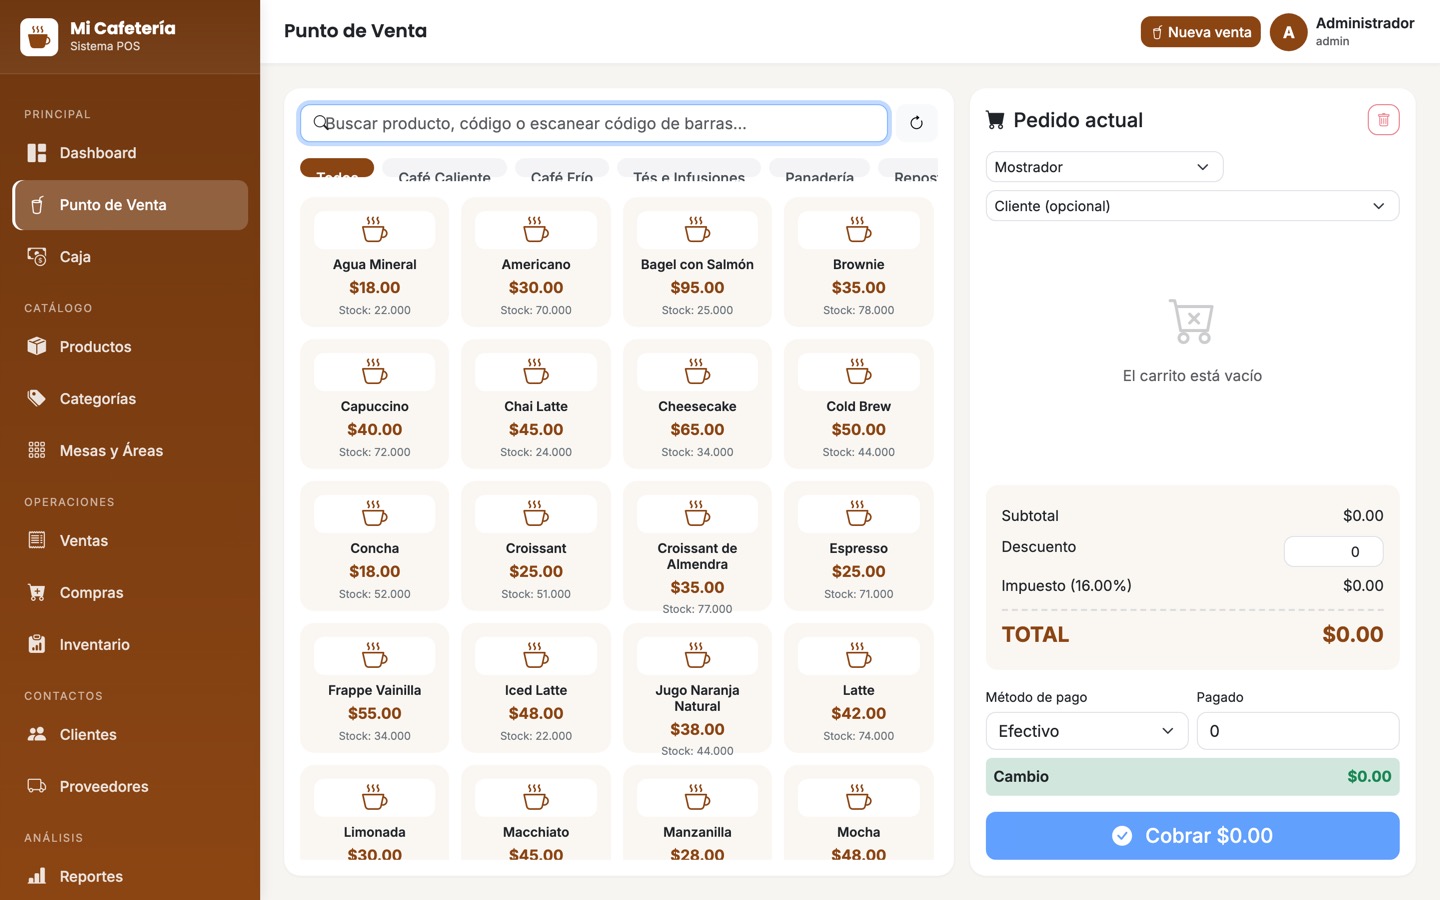The height and width of the screenshot is (900, 1440).
Task: Click the Mi Cafetería coffee cup logo
Action: [39, 37]
